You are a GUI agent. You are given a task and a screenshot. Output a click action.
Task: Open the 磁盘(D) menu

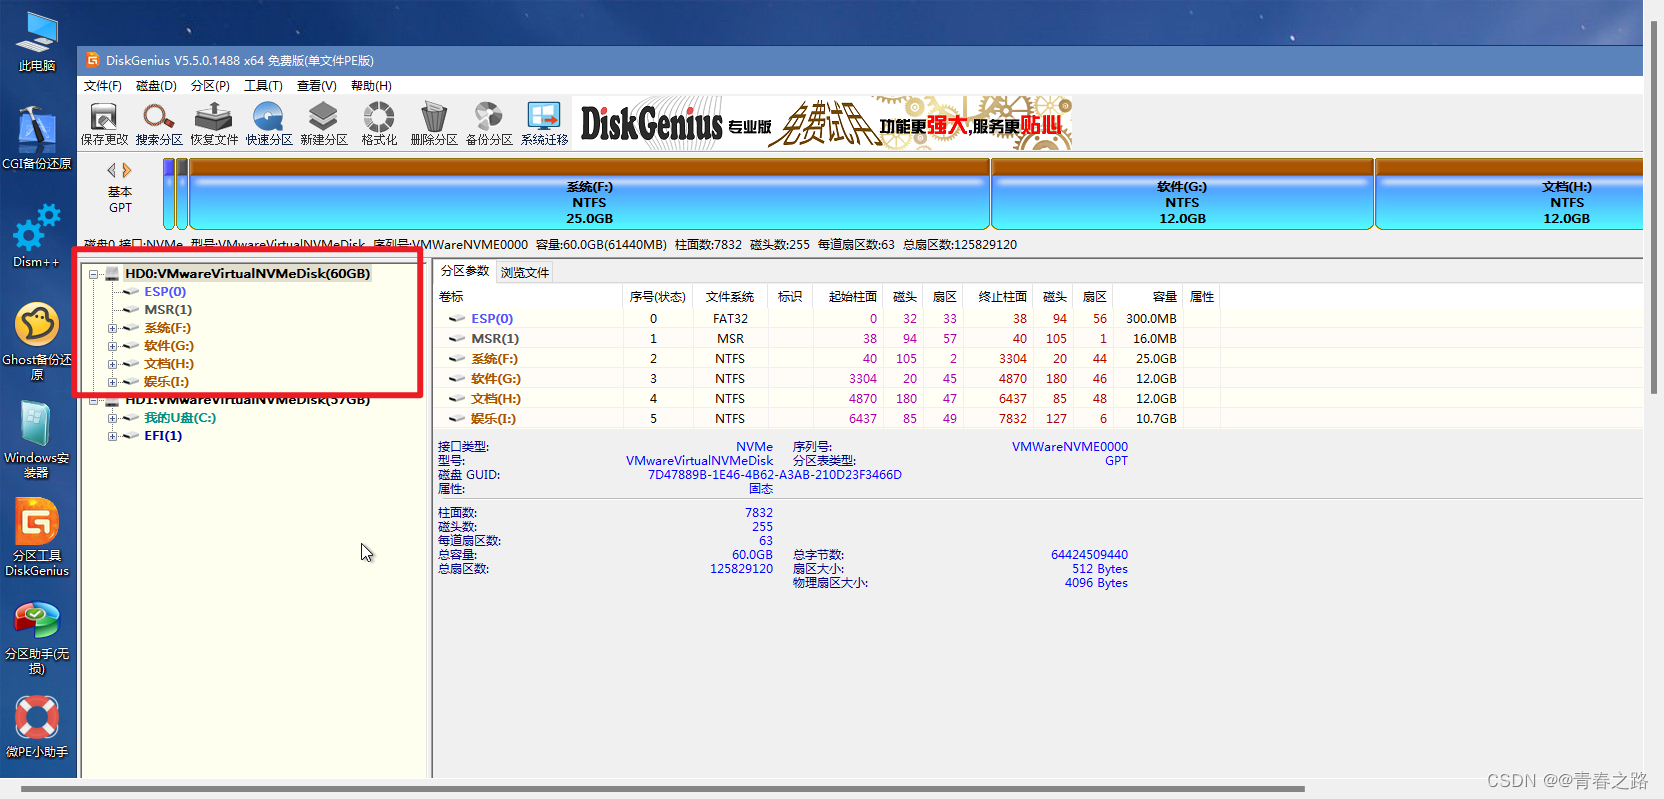[x=156, y=86]
